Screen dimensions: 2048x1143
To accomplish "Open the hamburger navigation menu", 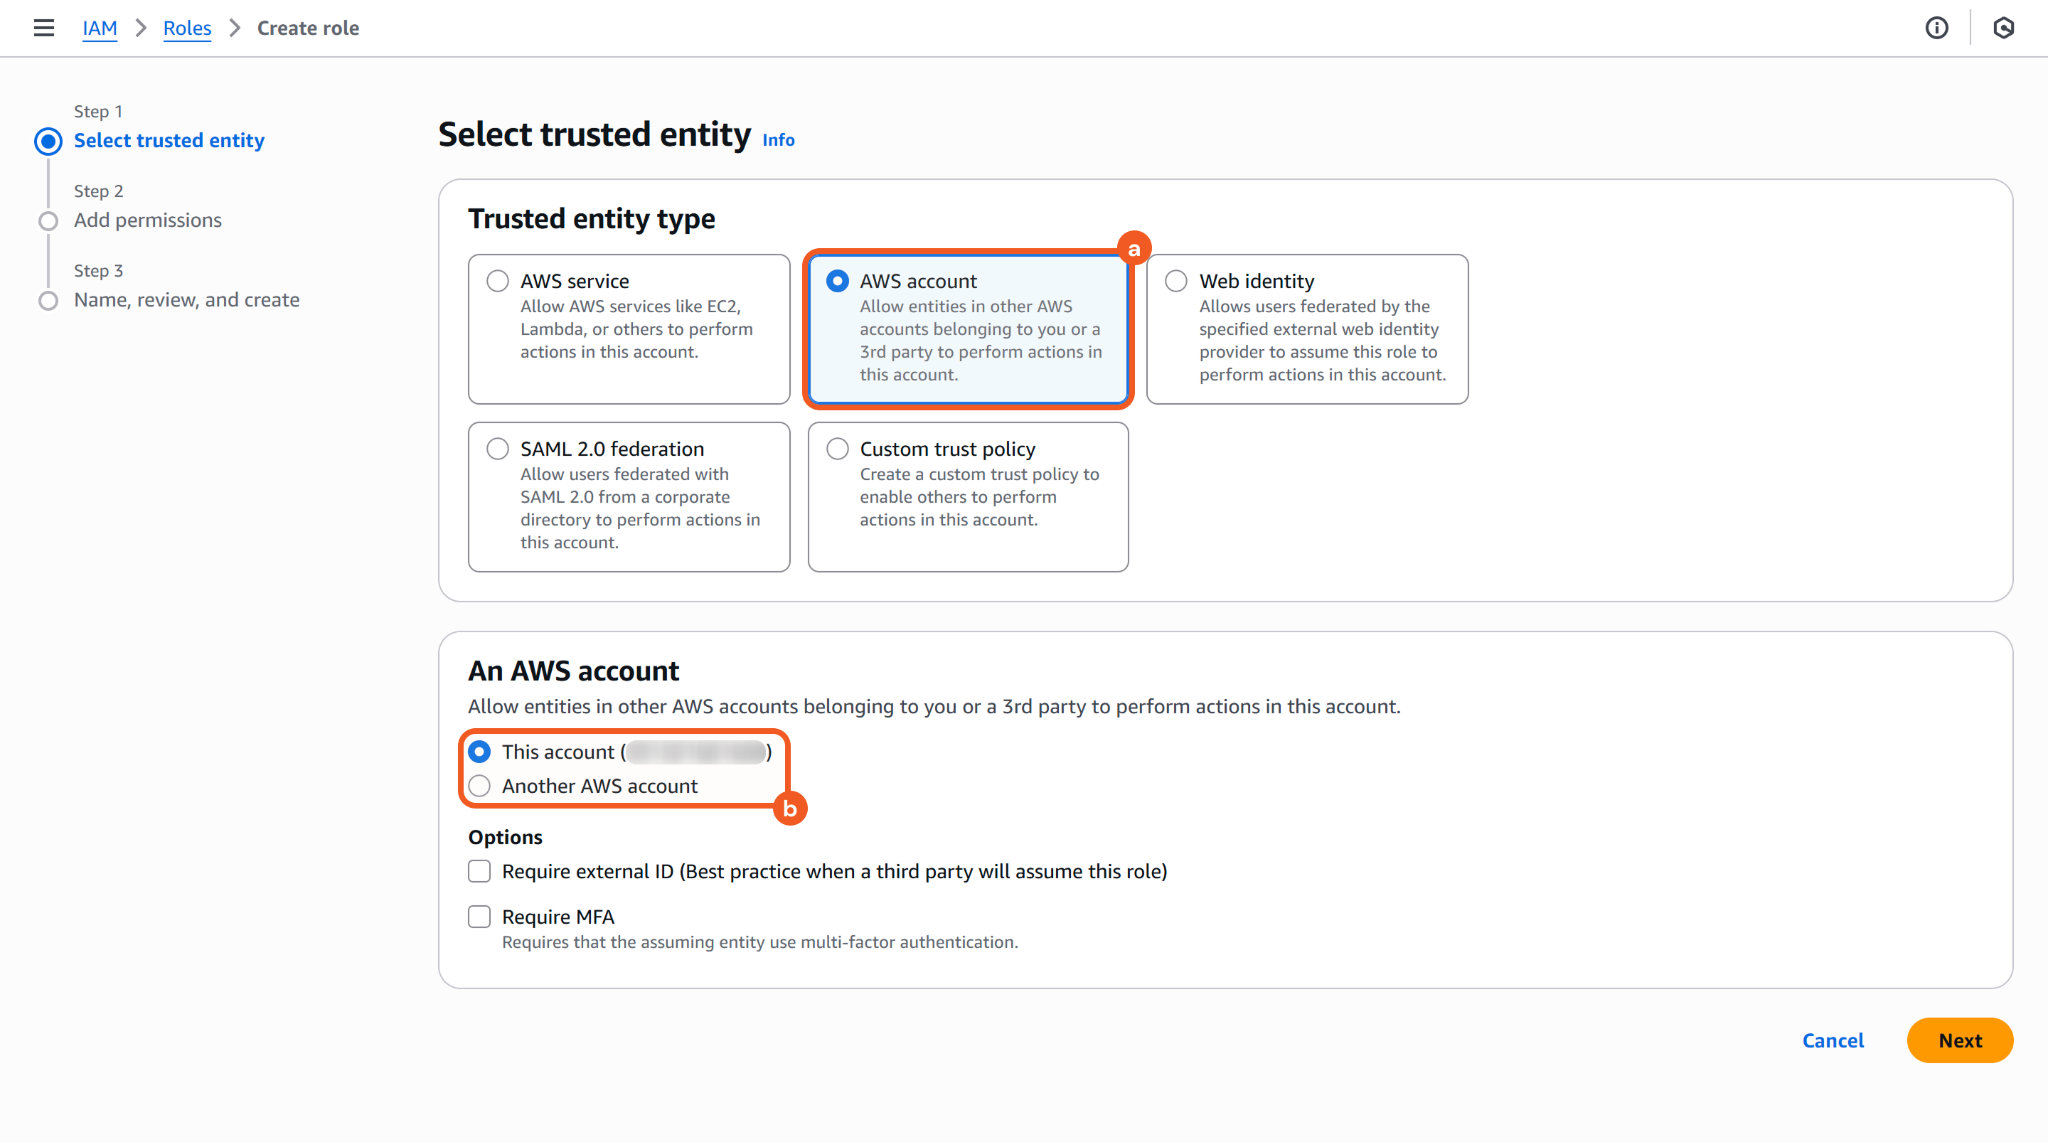I will click(x=43, y=28).
